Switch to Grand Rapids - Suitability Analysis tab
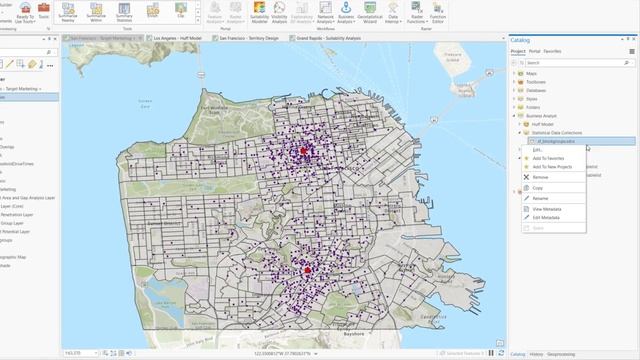This screenshot has height=360, width=640. click(328, 38)
